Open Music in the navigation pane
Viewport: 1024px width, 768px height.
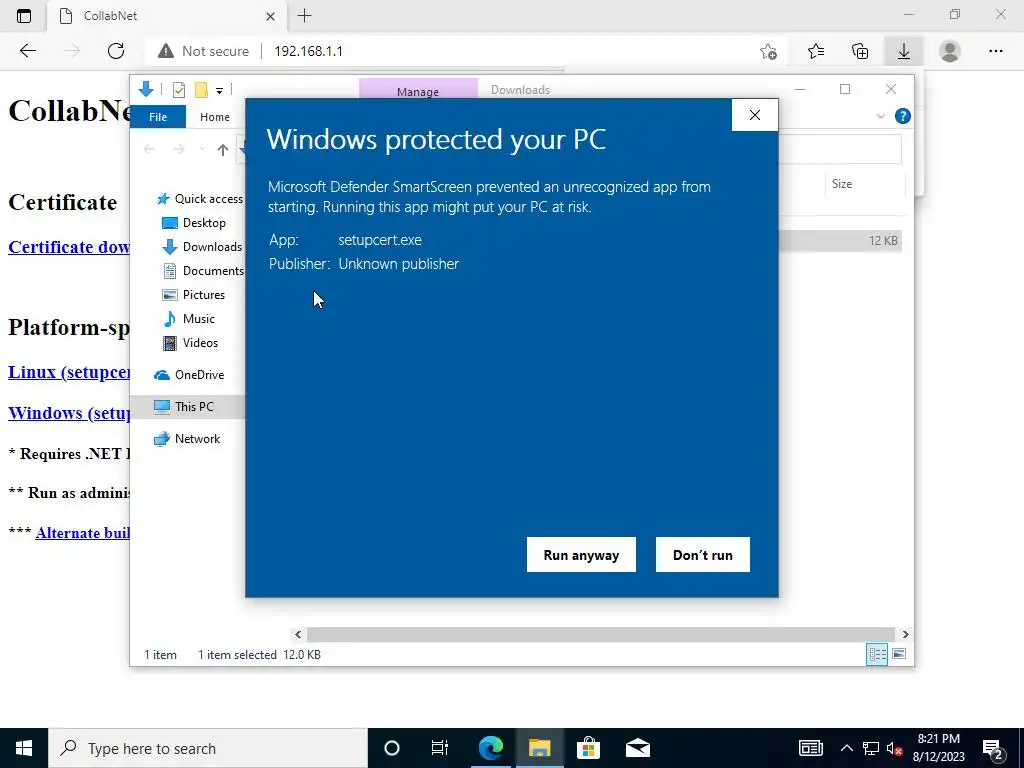tap(189, 319)
